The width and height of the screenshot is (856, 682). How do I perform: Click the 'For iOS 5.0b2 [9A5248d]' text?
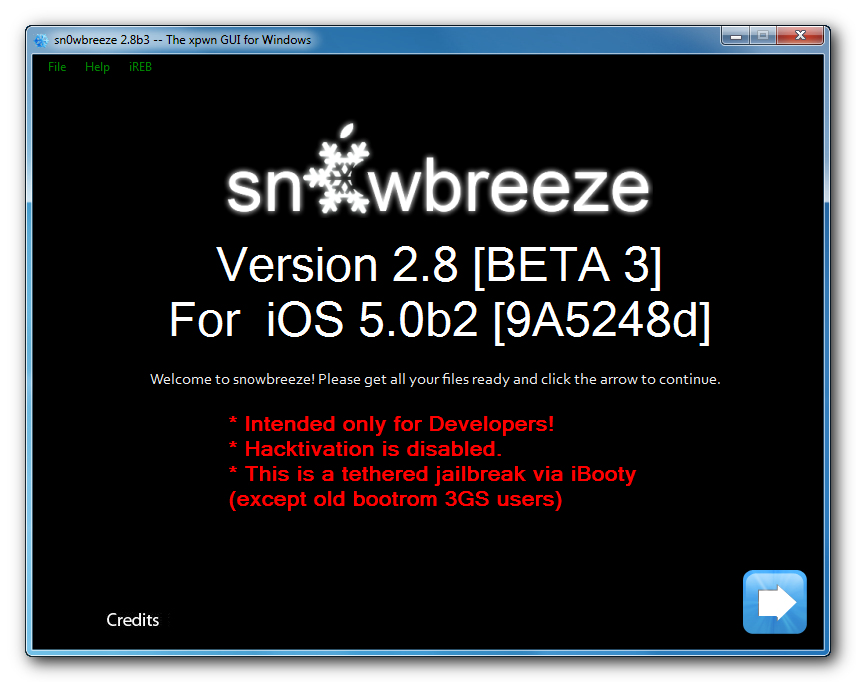(440, 321)
